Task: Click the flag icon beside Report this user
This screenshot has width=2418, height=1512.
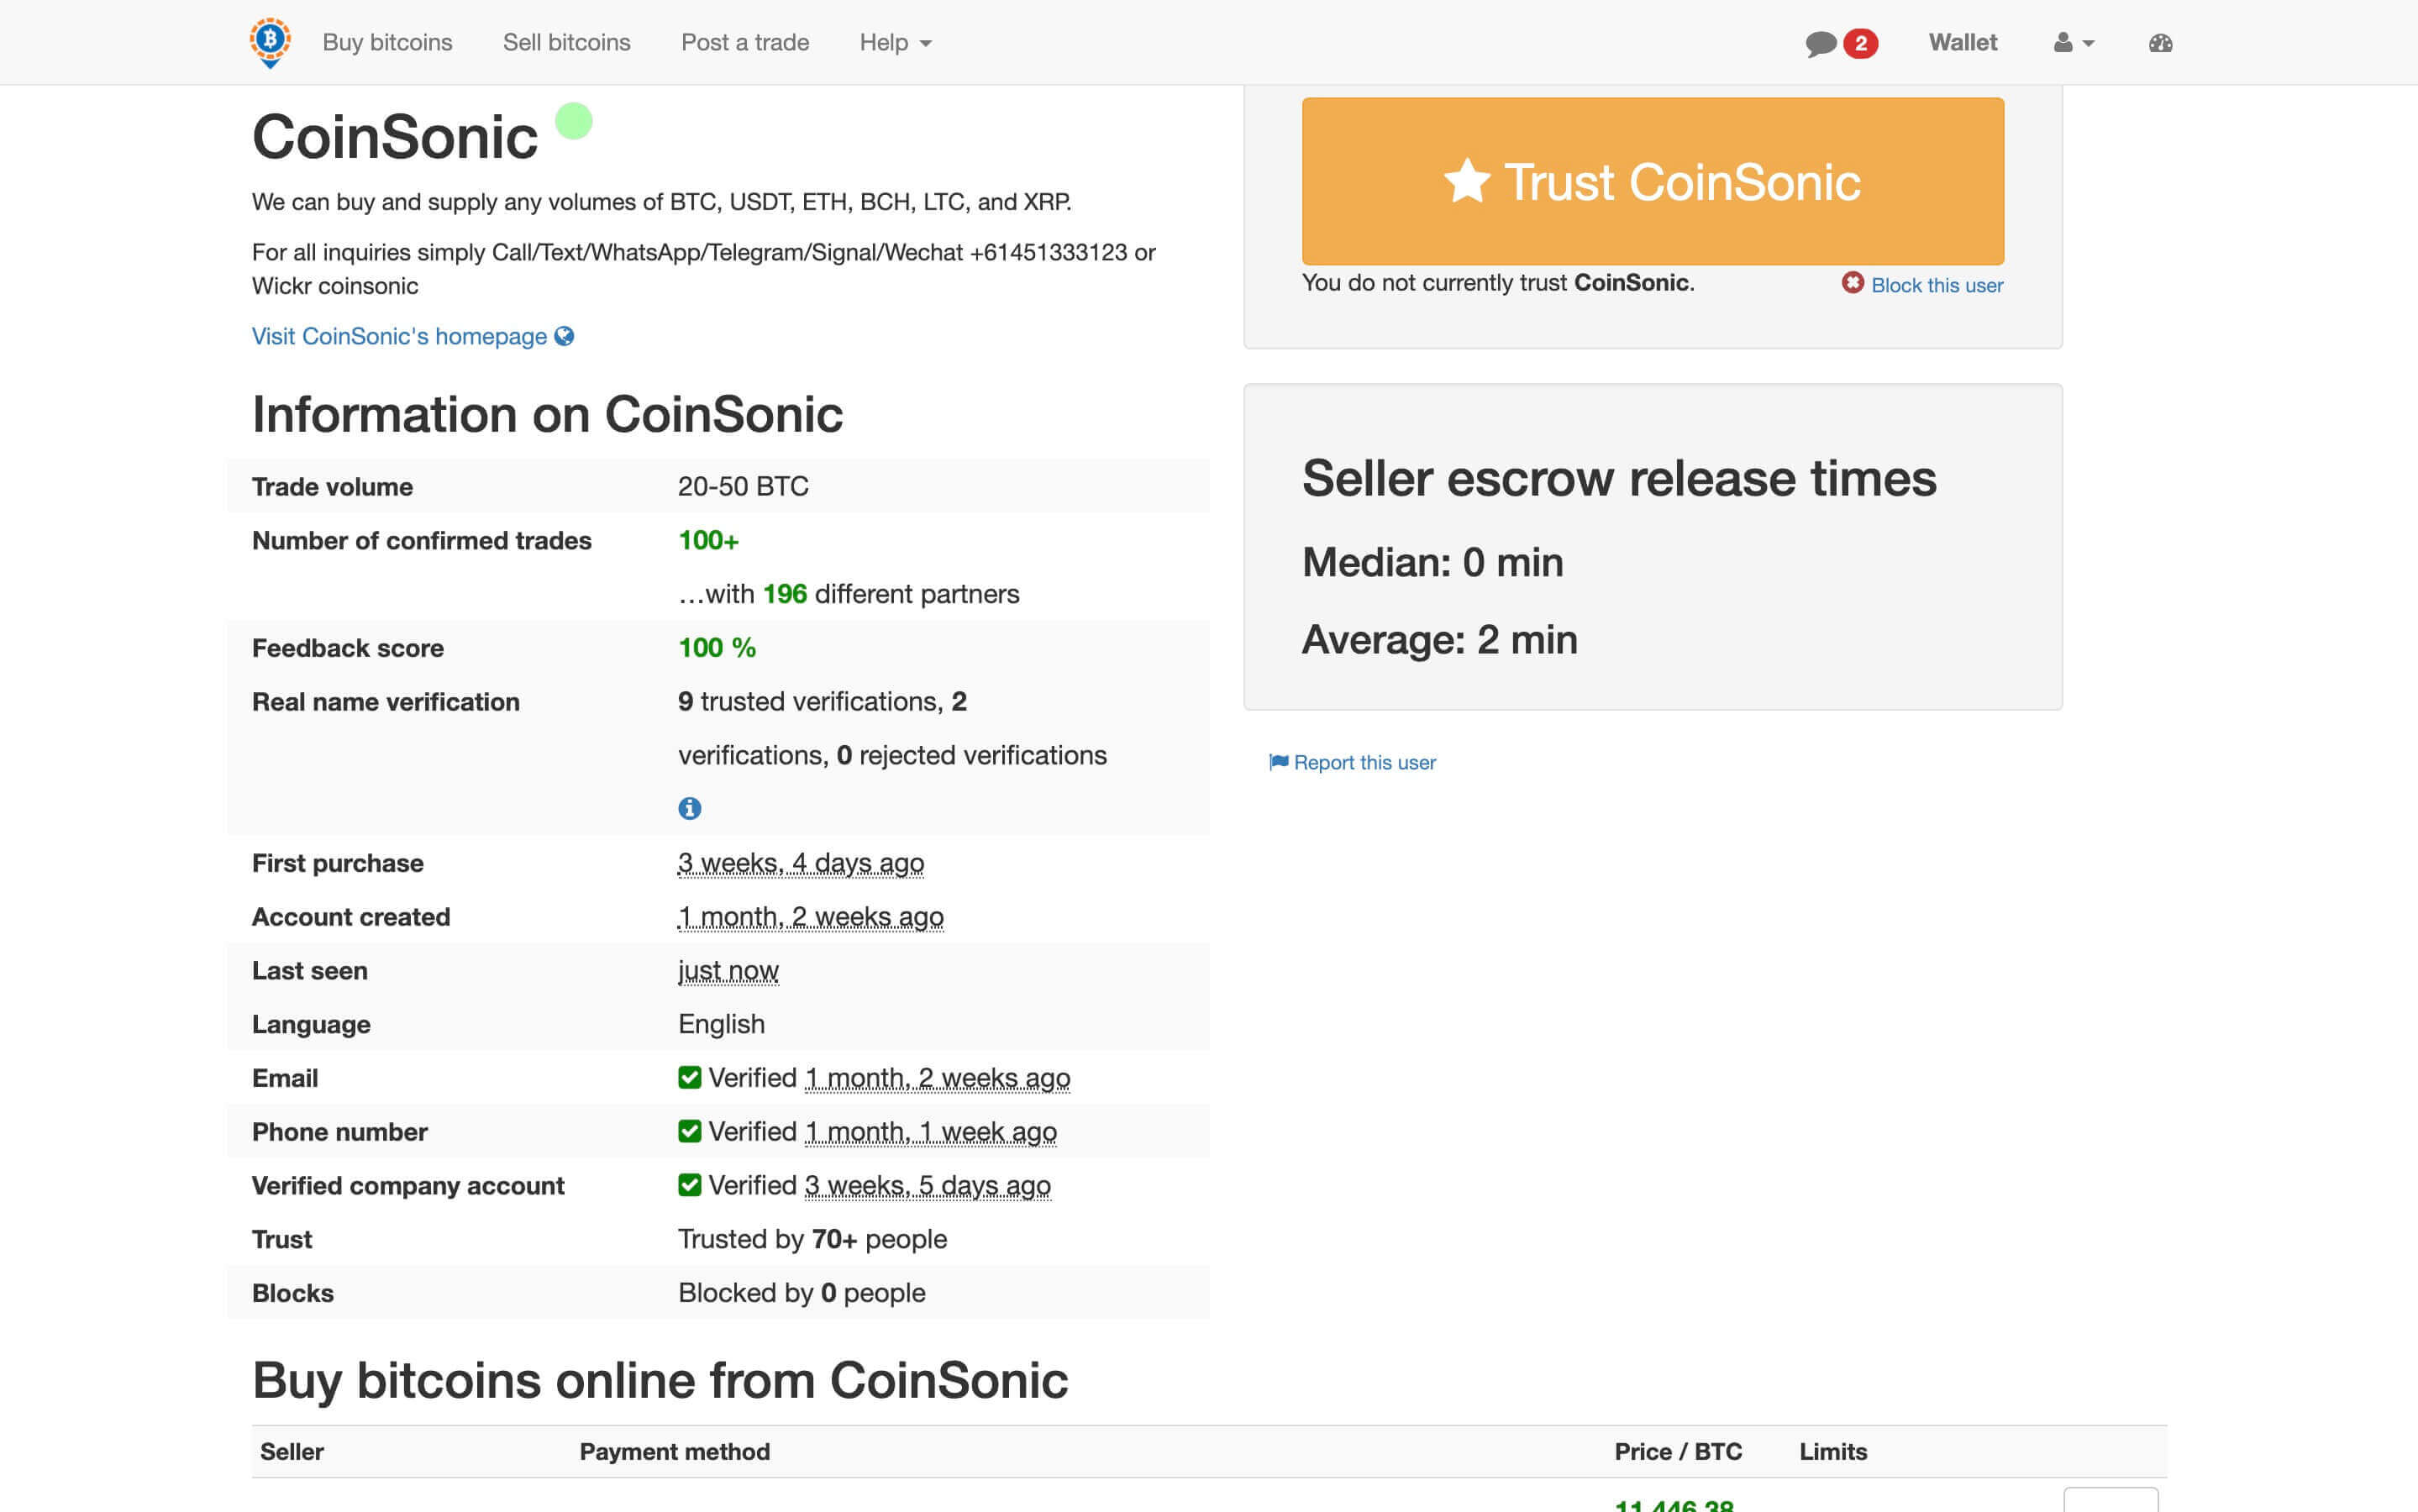Action: 1278,762
